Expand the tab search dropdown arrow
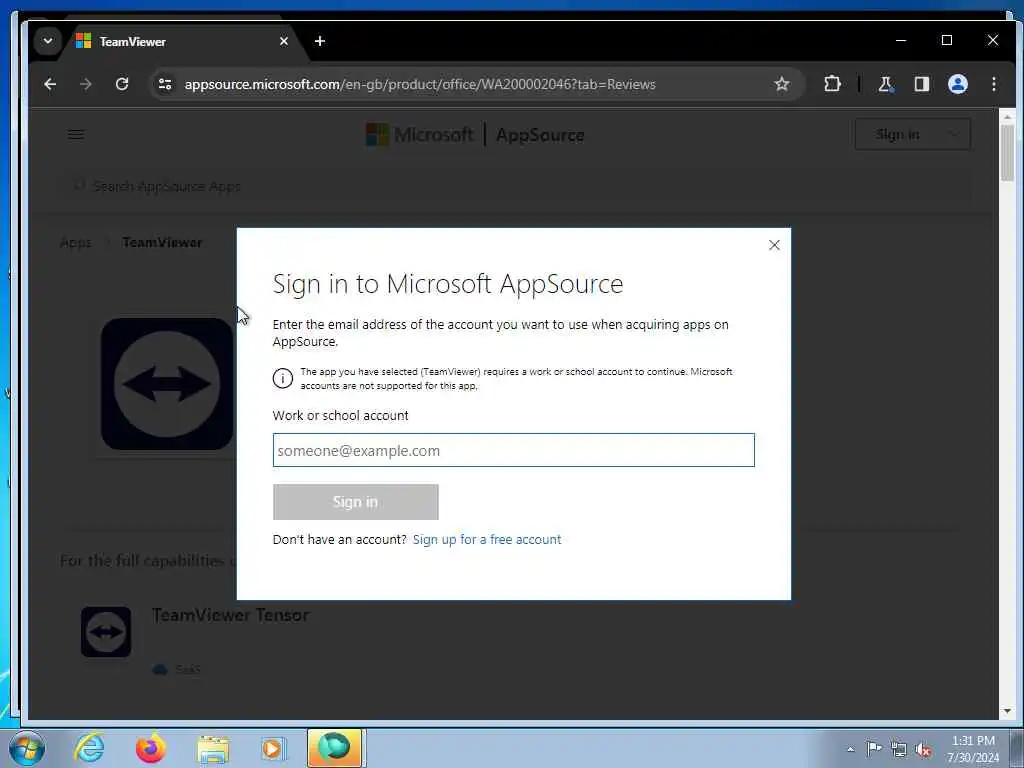This screenshot has width=1024, height=768. coord(48,41)
